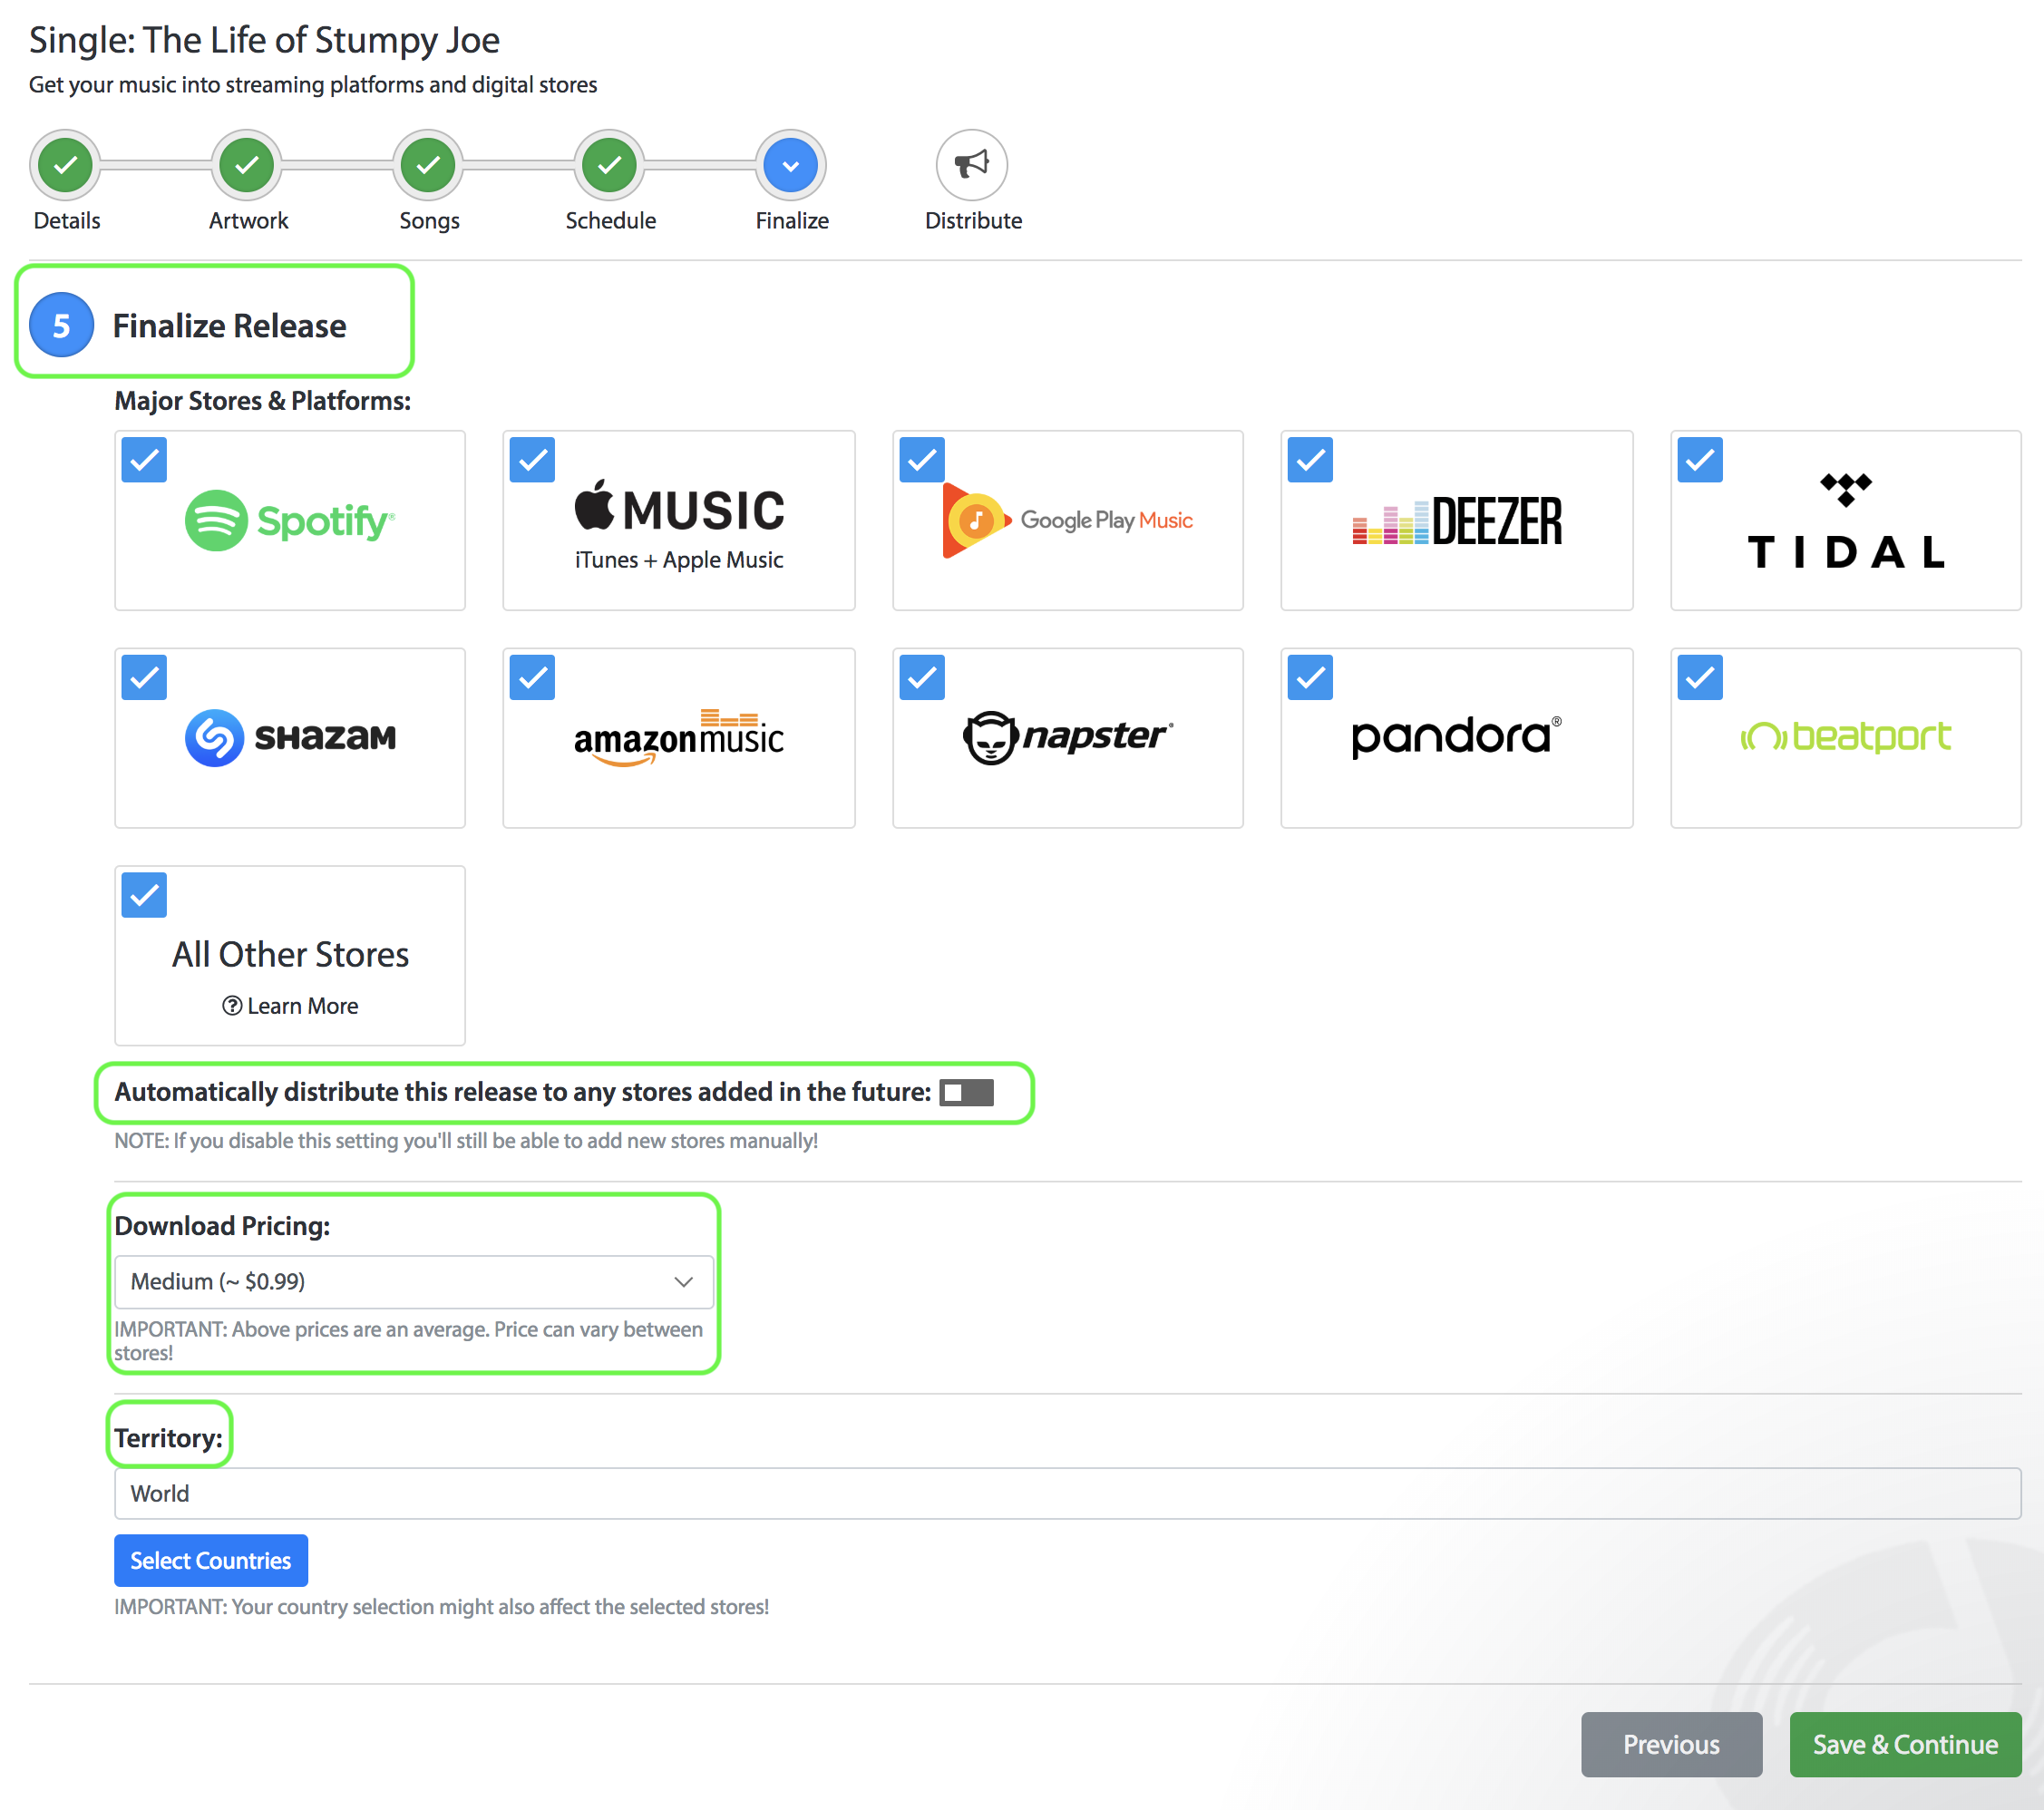The image size is (2044, 1810).
Task: Uncheck the Napster store checkbox
Action: coord(922,678)
